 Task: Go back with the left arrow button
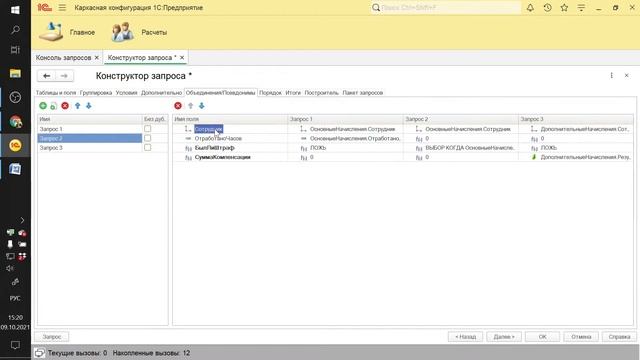point(47,76)
